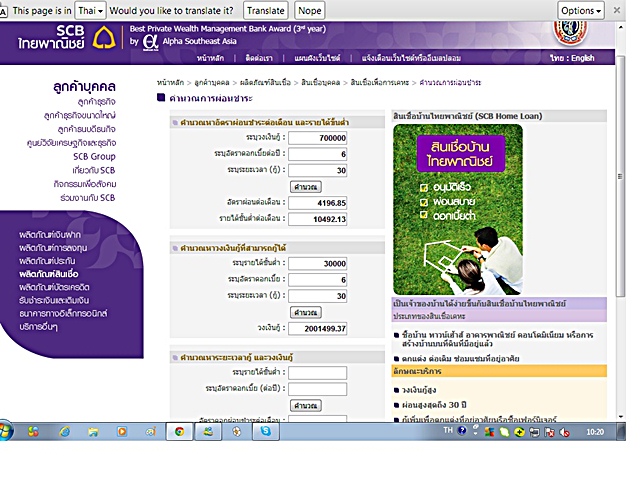Select ผลิตภัณฑ์การลงทุน in the purple menu
The width and height of the screenshot is (640, 480).
53,248
